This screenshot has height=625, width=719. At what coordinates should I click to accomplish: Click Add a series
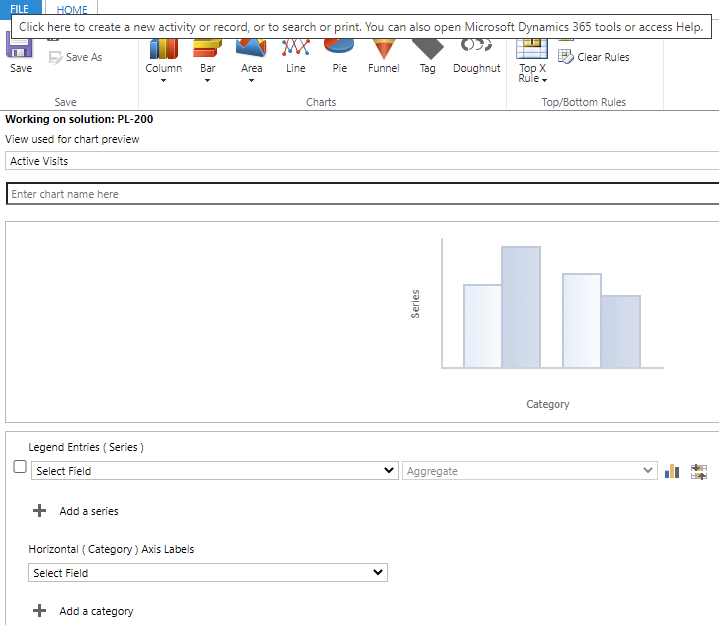point(89,511)
